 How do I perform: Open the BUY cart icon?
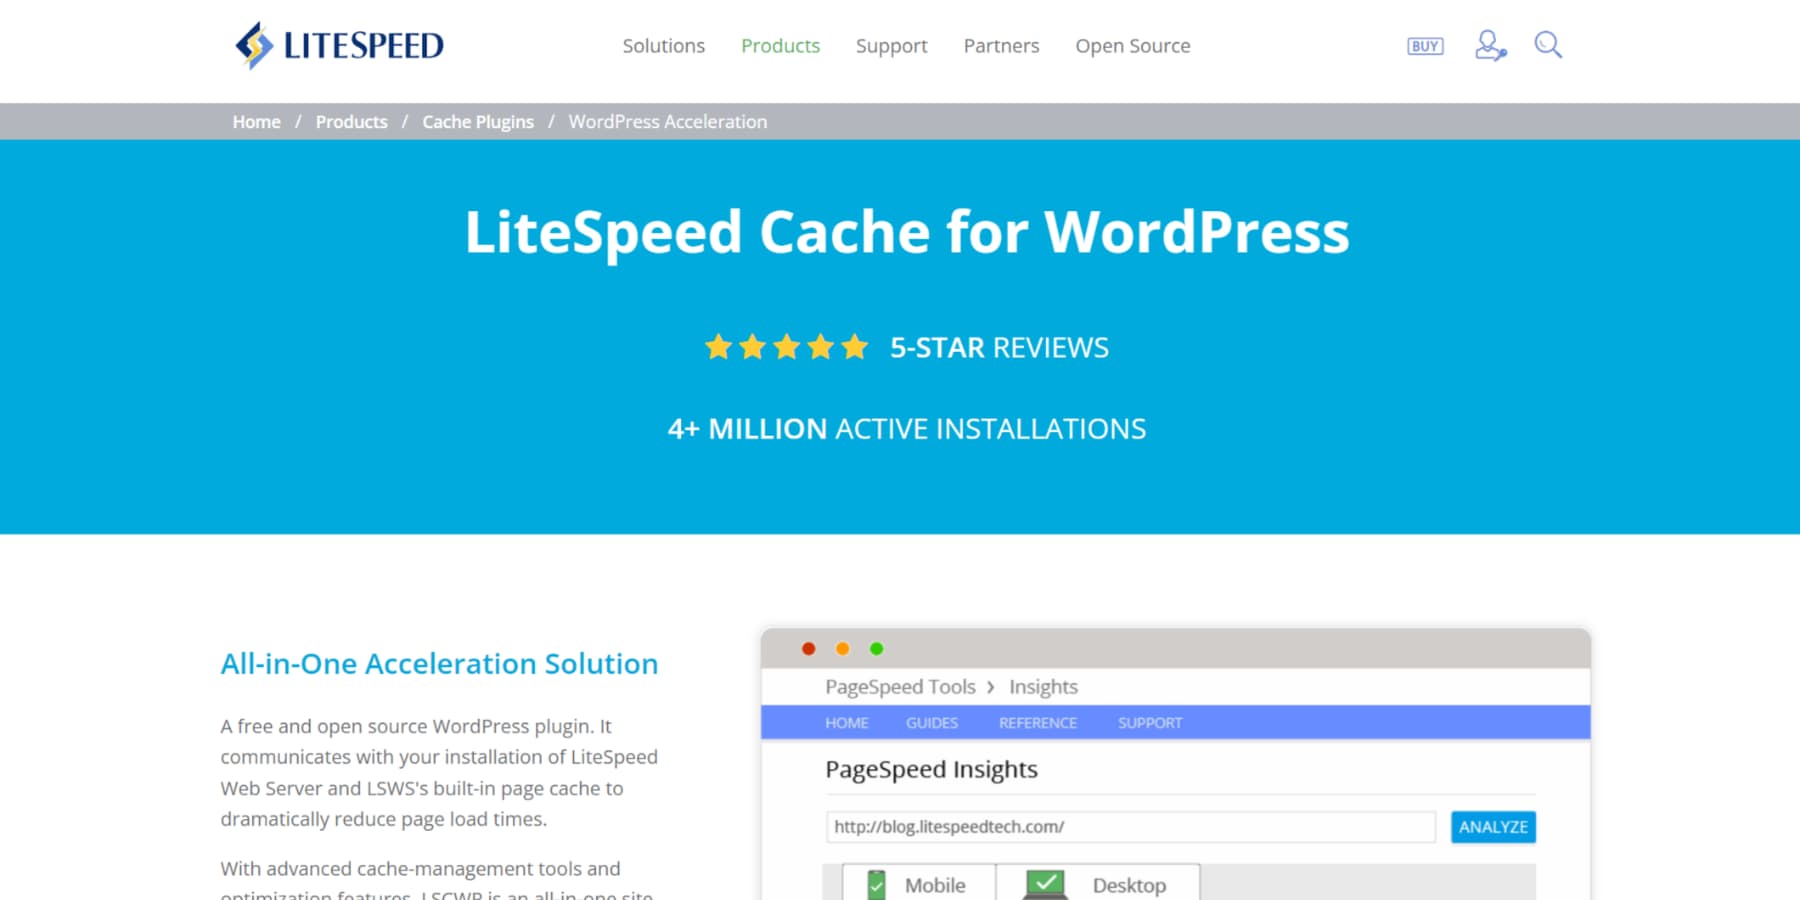click(1423, 45)
